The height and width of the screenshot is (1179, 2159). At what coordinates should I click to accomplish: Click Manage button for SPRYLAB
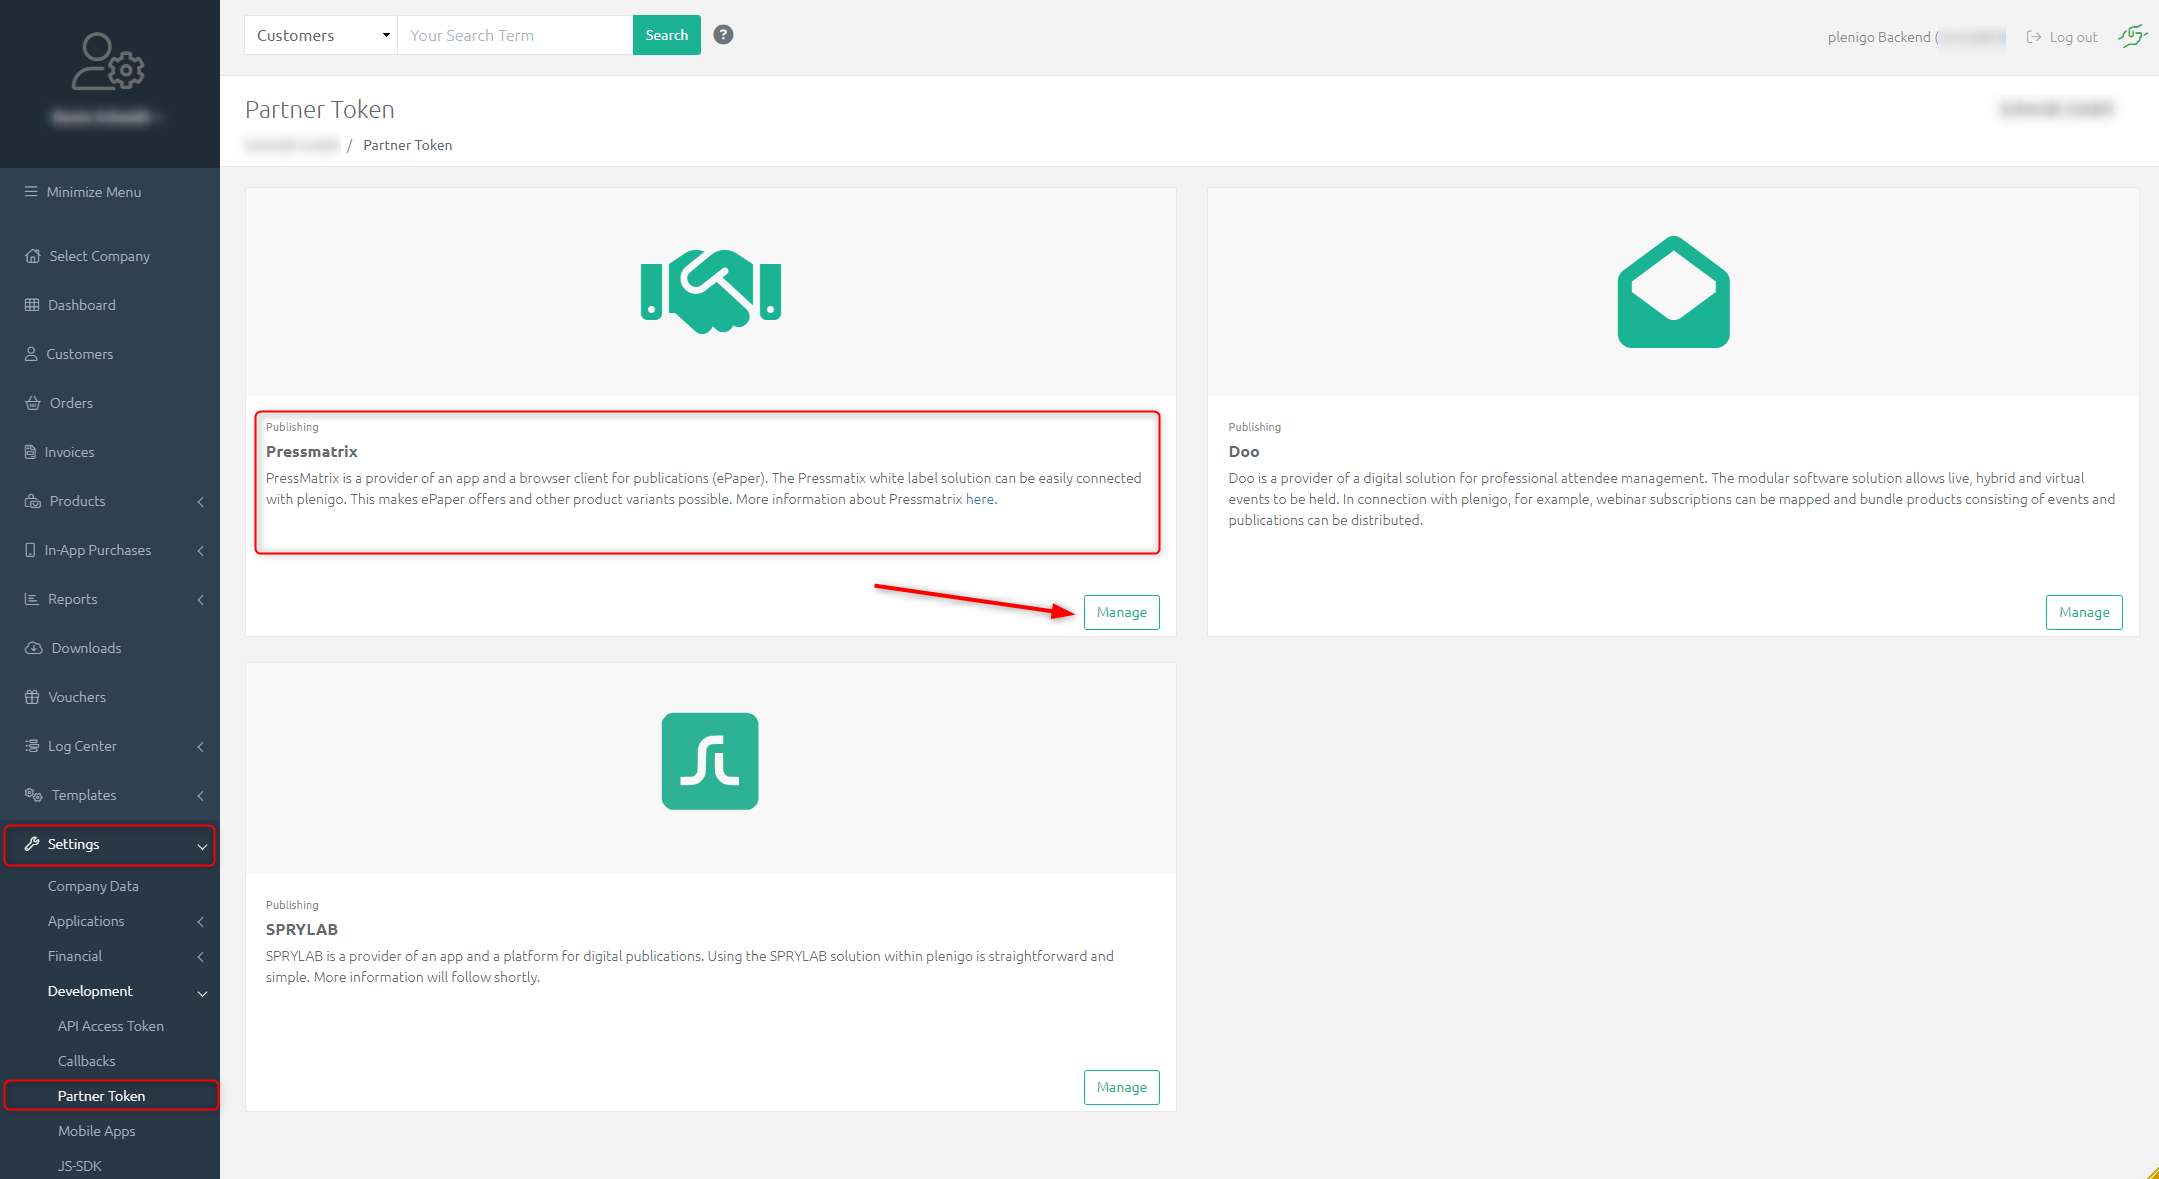click(x=1122, y=1087)
